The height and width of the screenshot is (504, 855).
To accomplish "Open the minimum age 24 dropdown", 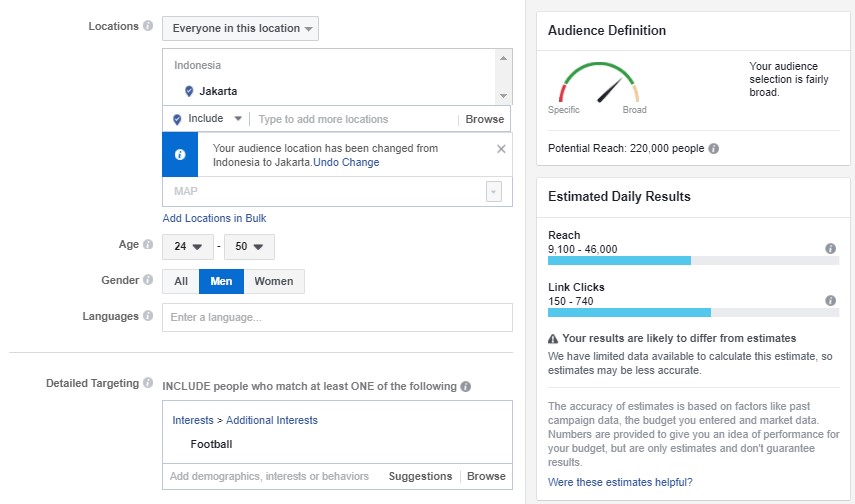I will click(x=189, y=247).
